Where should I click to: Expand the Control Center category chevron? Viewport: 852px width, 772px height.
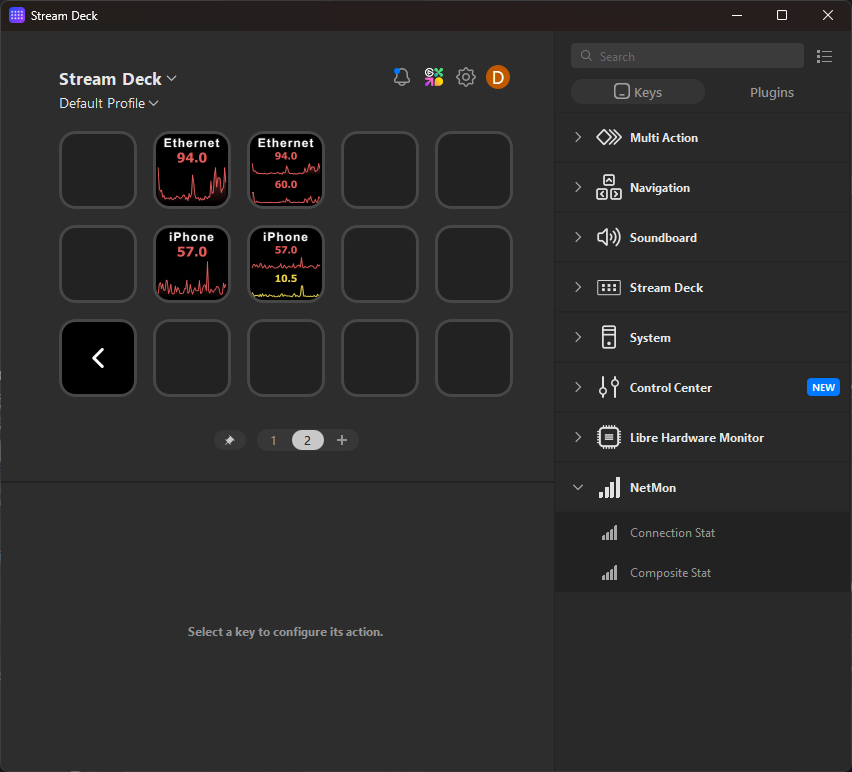pos(578,387)
